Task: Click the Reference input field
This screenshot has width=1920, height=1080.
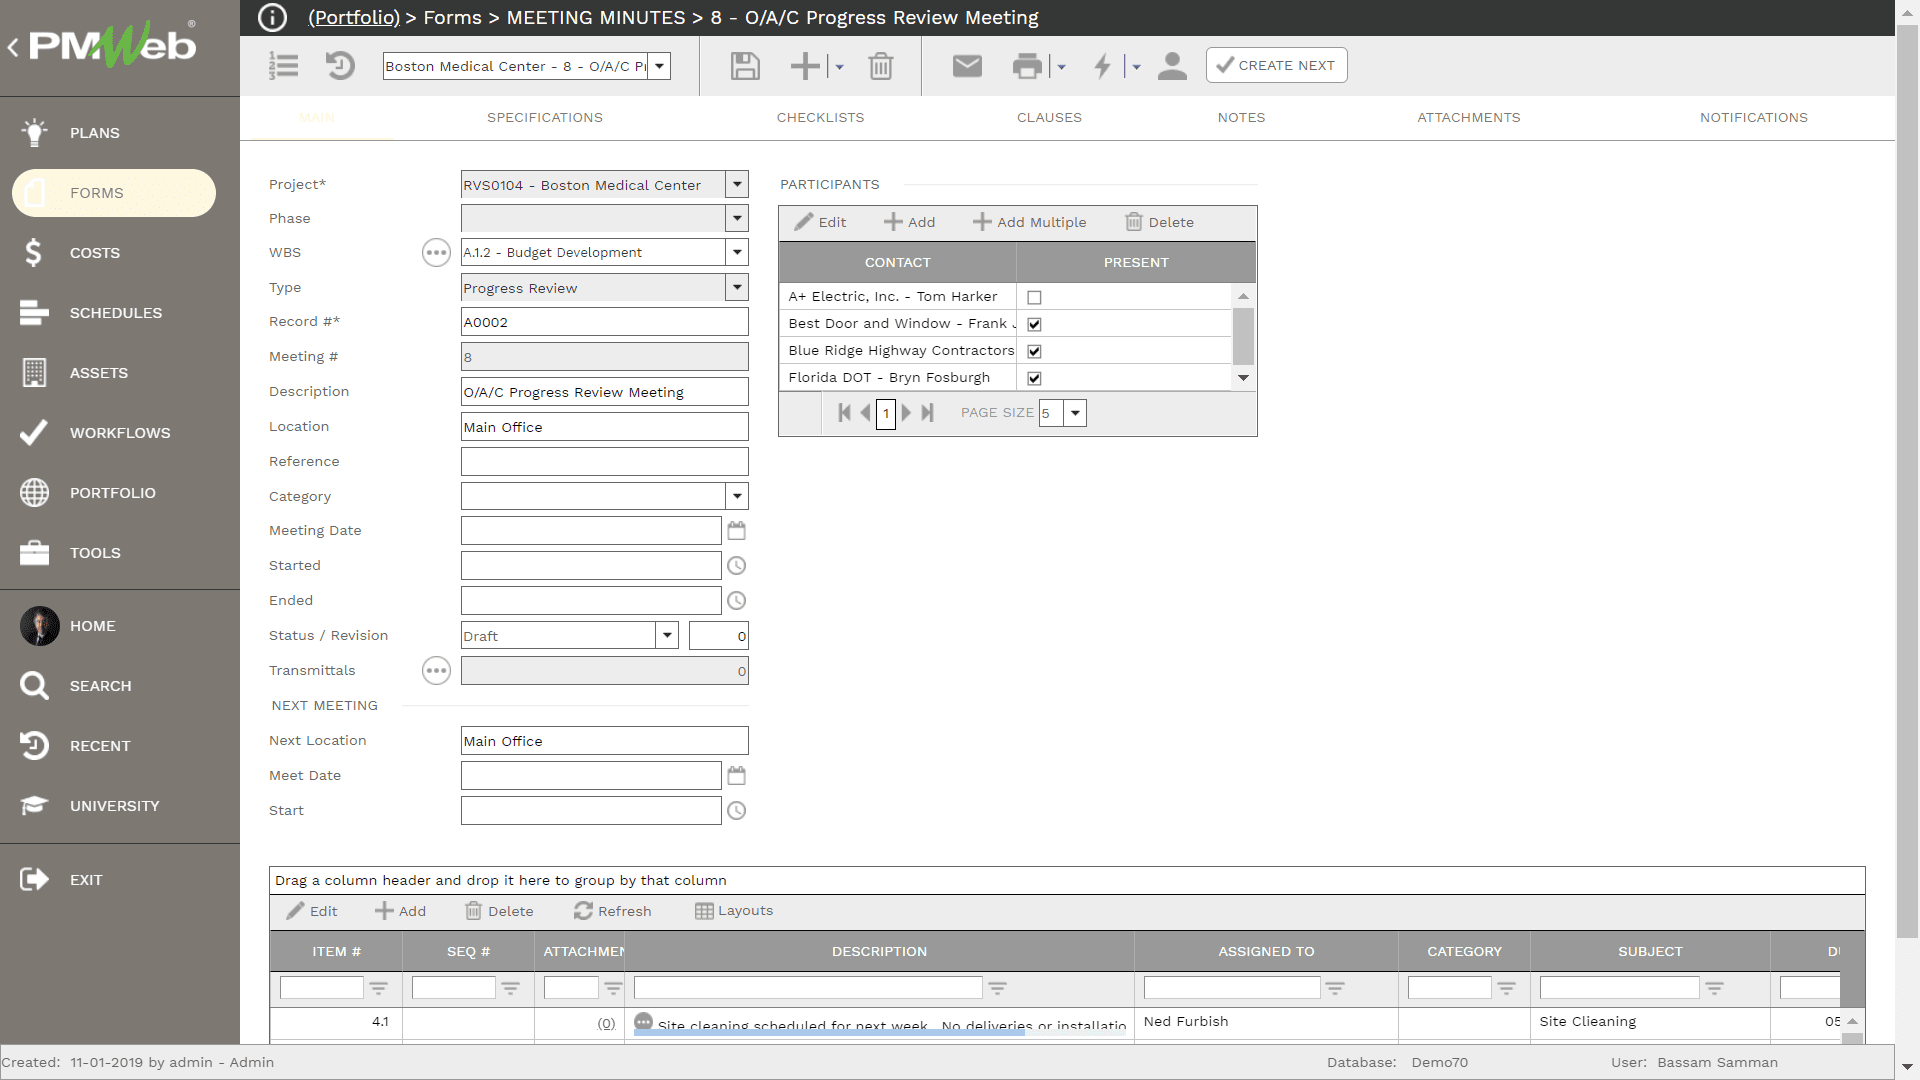Action: click(x=604, y=462)
